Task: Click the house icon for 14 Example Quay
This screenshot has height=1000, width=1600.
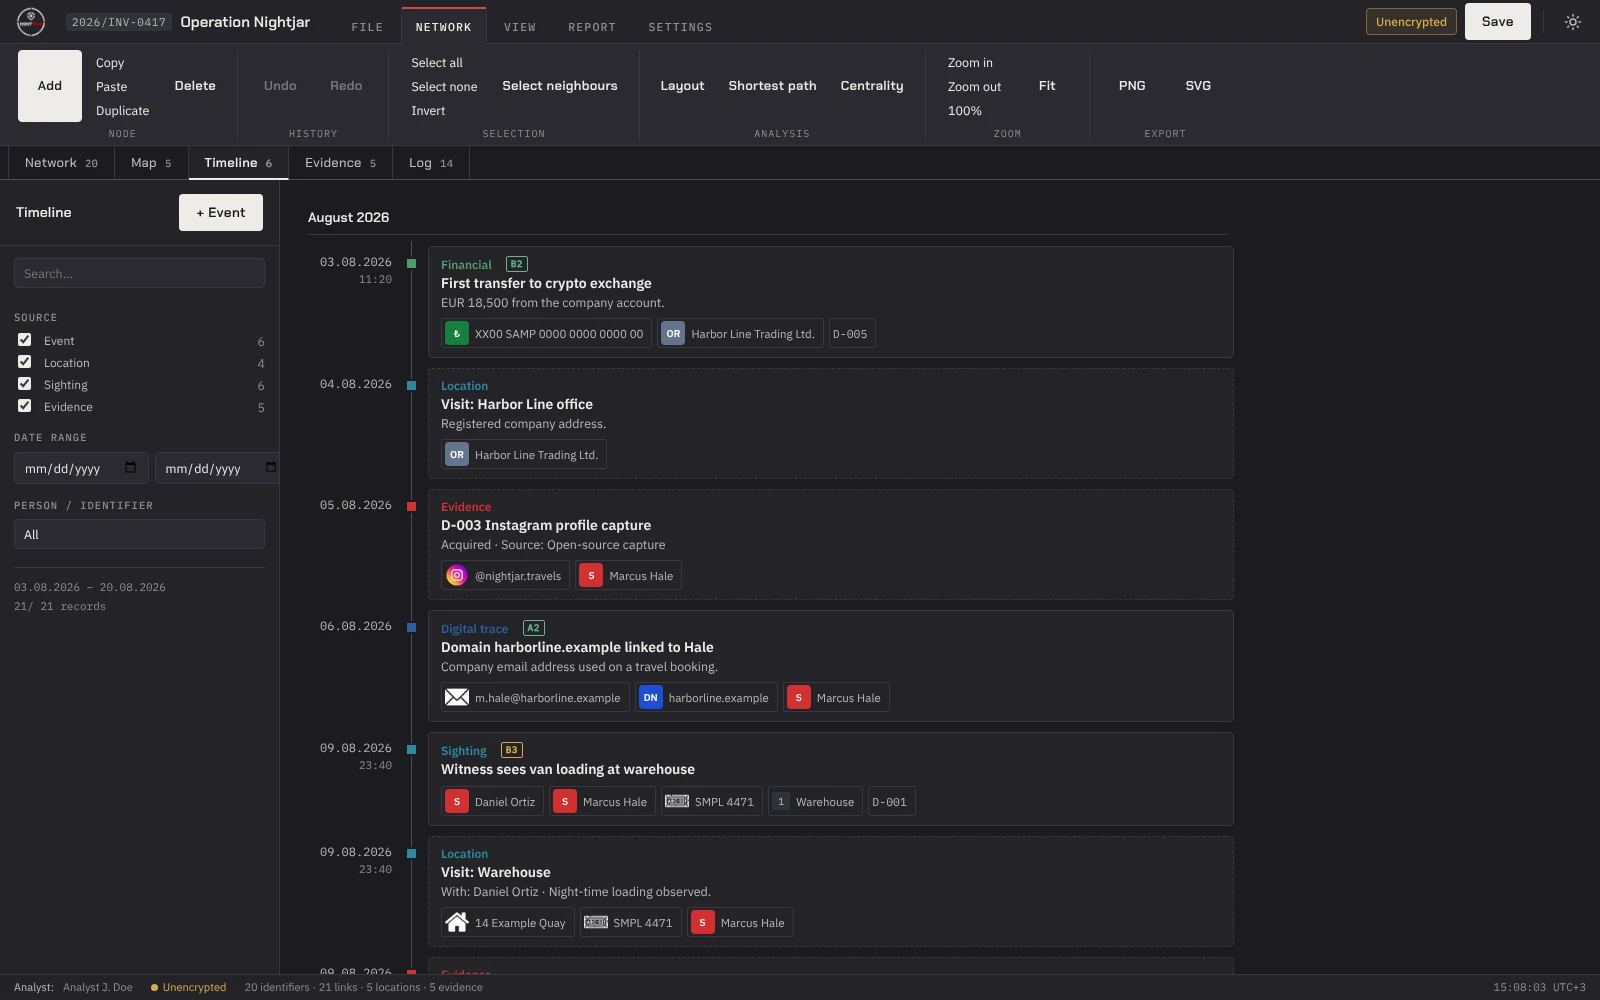Action: [457, 923]
